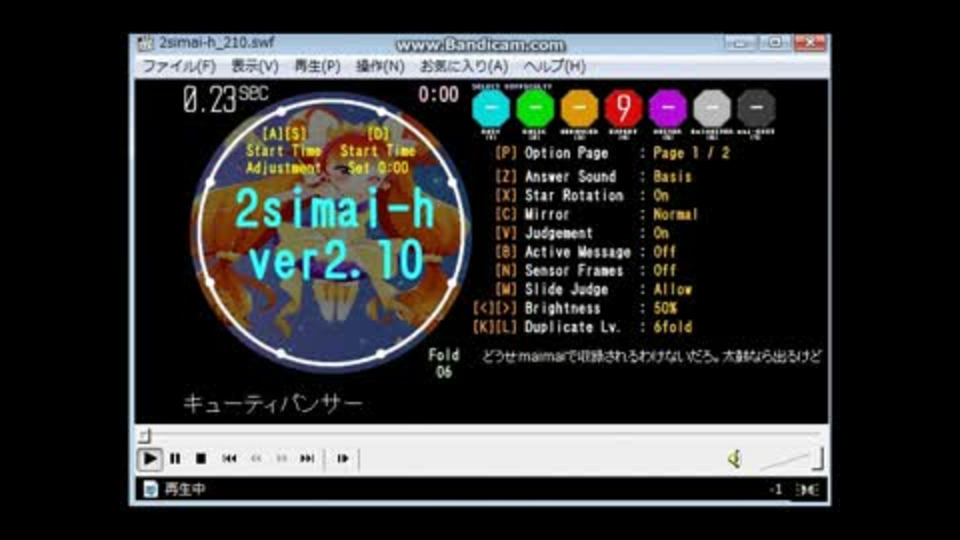The height and width of the screenshot is (540, 960).
Task: Click the rewind button
Action: click(x=256, y=459)
